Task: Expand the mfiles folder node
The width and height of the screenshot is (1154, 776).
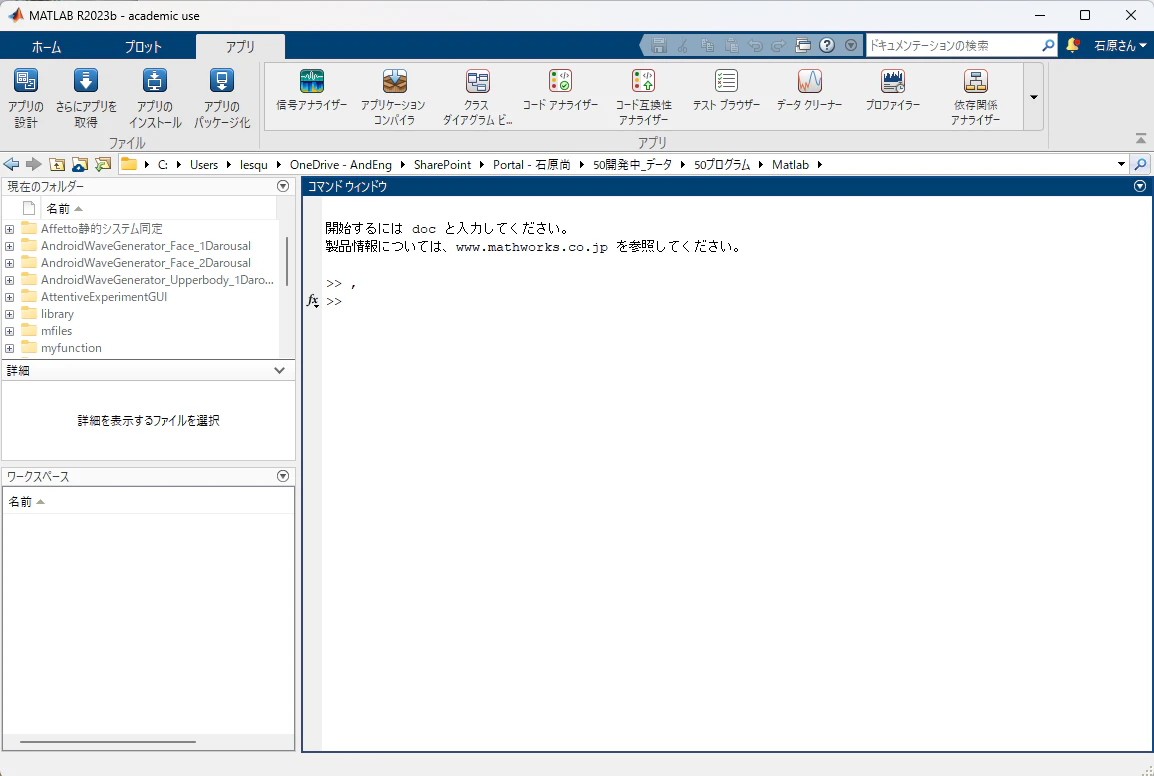Action: point(10,331)
